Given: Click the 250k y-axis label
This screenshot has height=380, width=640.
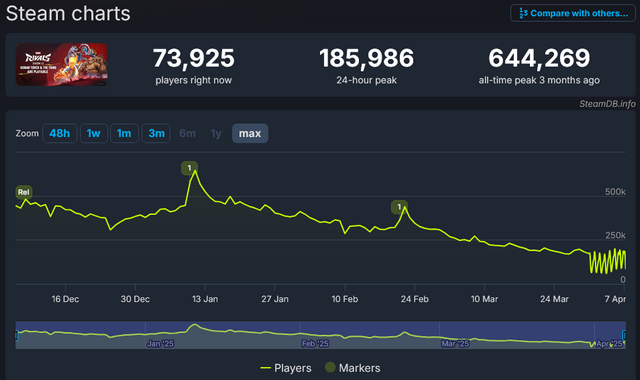Looking at the screenshot, I should (615, 236).
